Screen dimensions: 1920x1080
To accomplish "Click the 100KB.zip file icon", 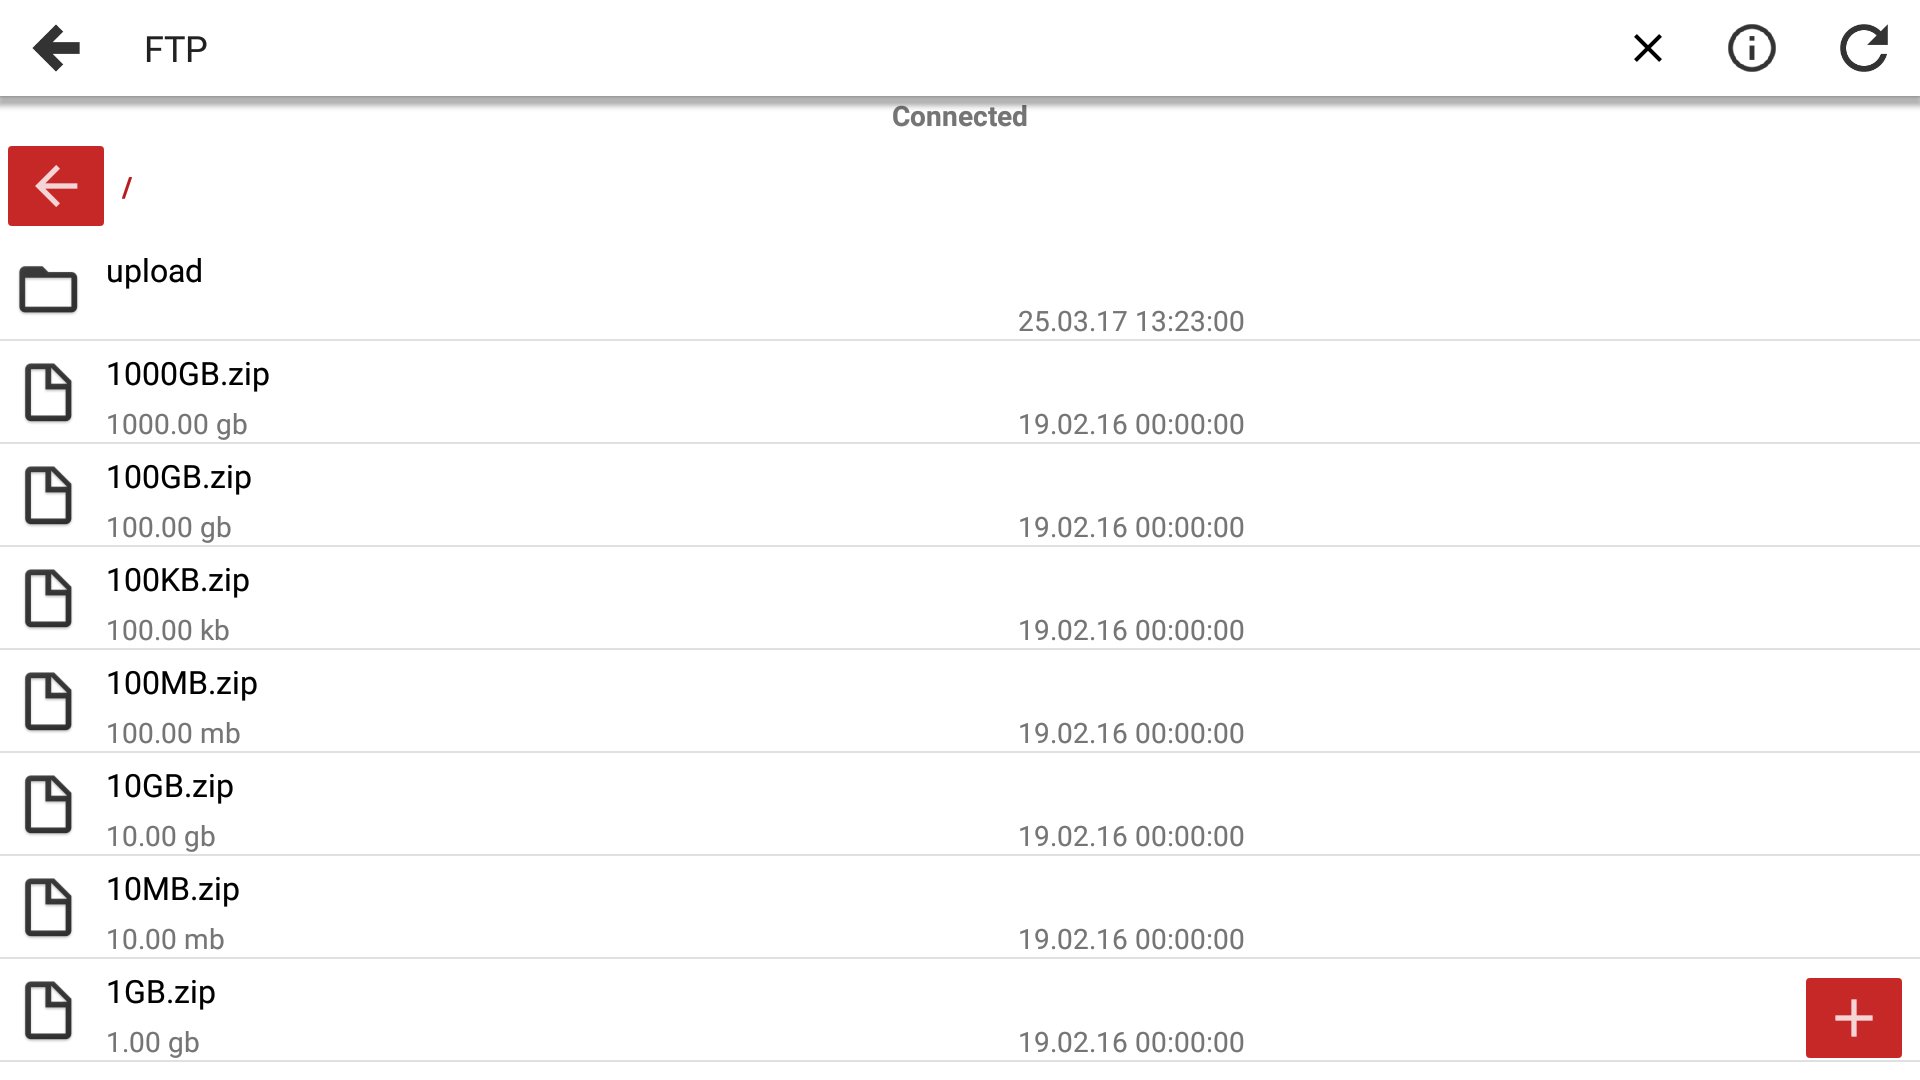I will point(48,598).
